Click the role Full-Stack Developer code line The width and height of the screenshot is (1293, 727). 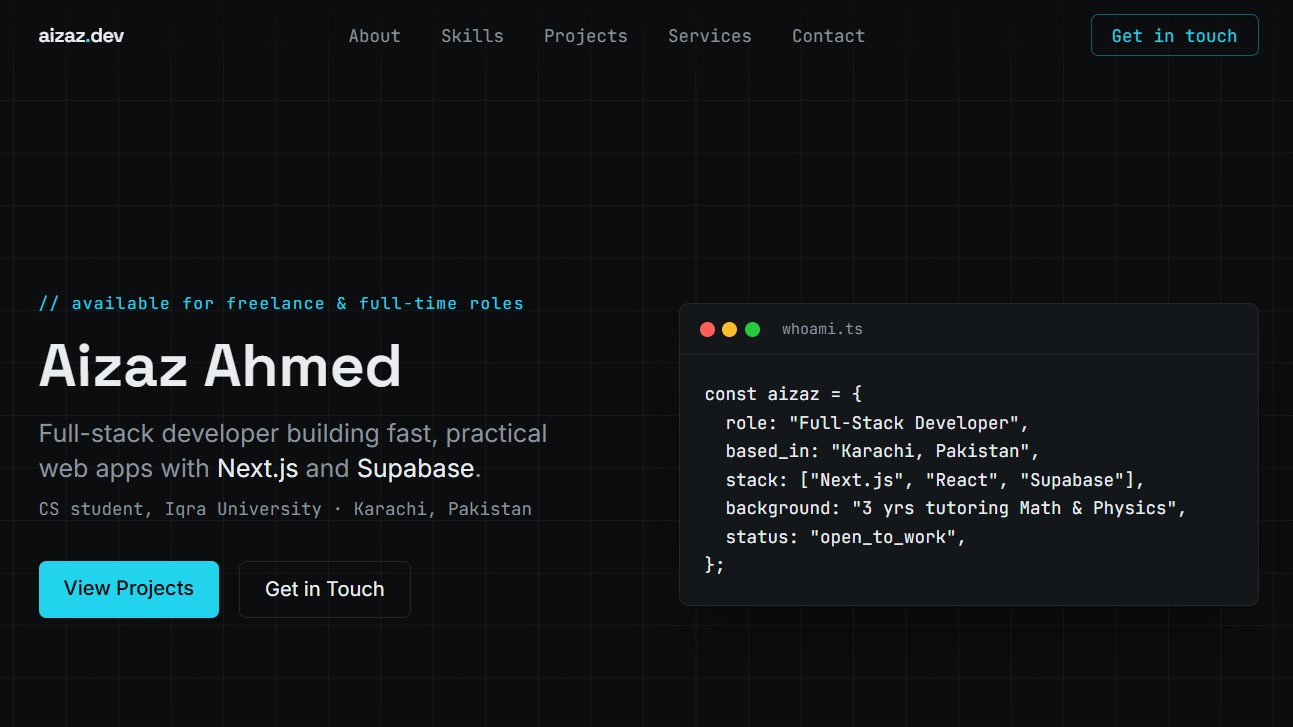click(x=877, y=423)
